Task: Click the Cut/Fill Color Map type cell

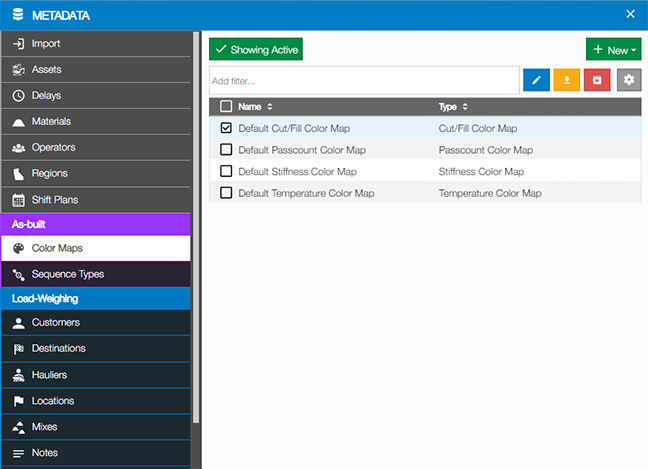Action: click(x=477, y=129)
